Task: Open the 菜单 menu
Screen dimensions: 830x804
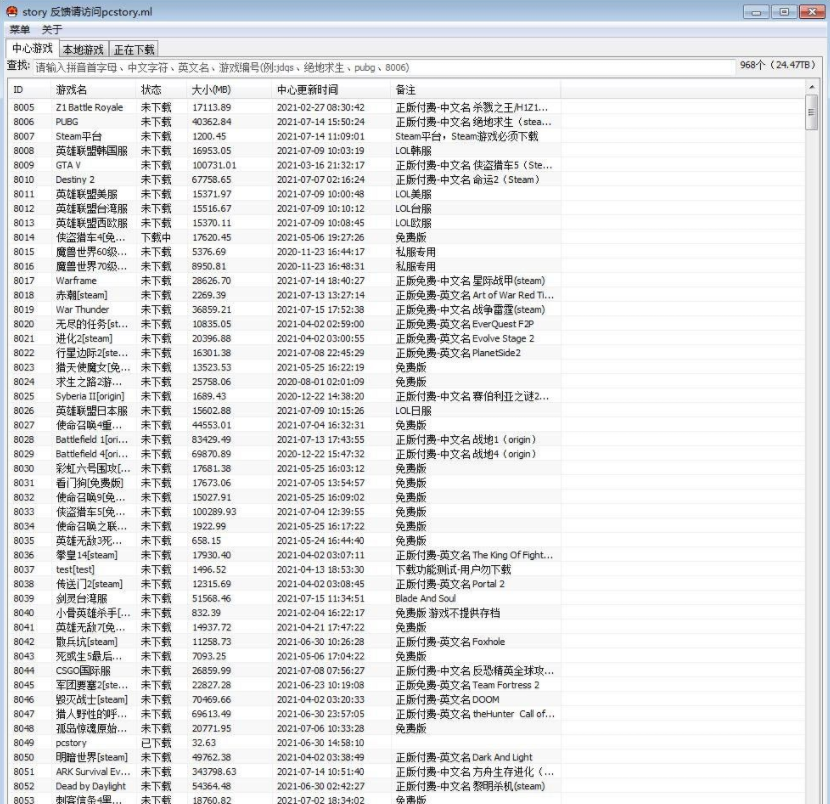Action: 17,30
